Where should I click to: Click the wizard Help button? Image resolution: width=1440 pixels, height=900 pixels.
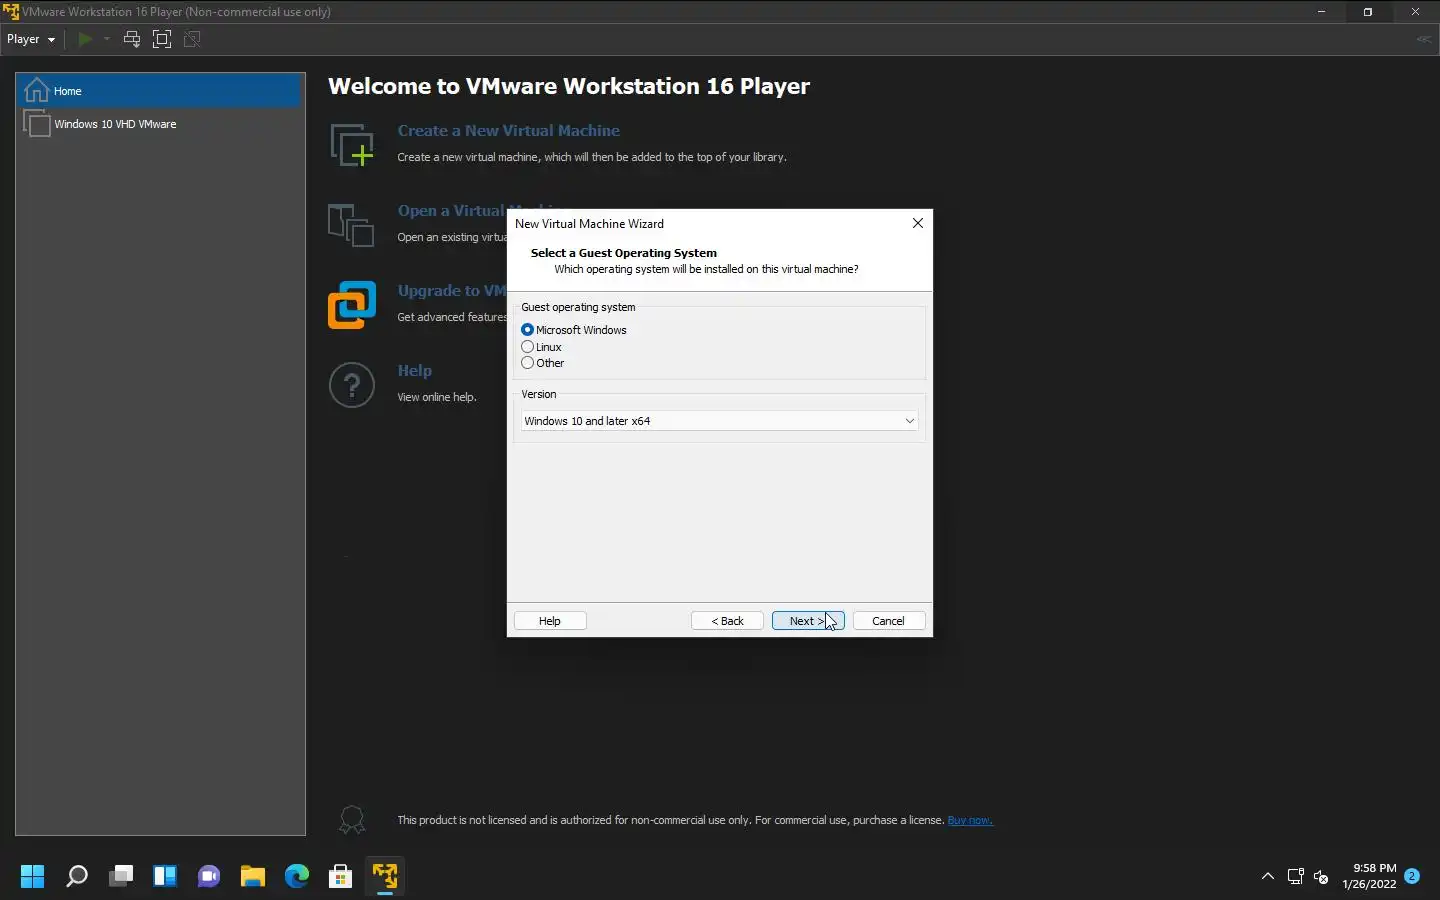(x=550, y=621)
